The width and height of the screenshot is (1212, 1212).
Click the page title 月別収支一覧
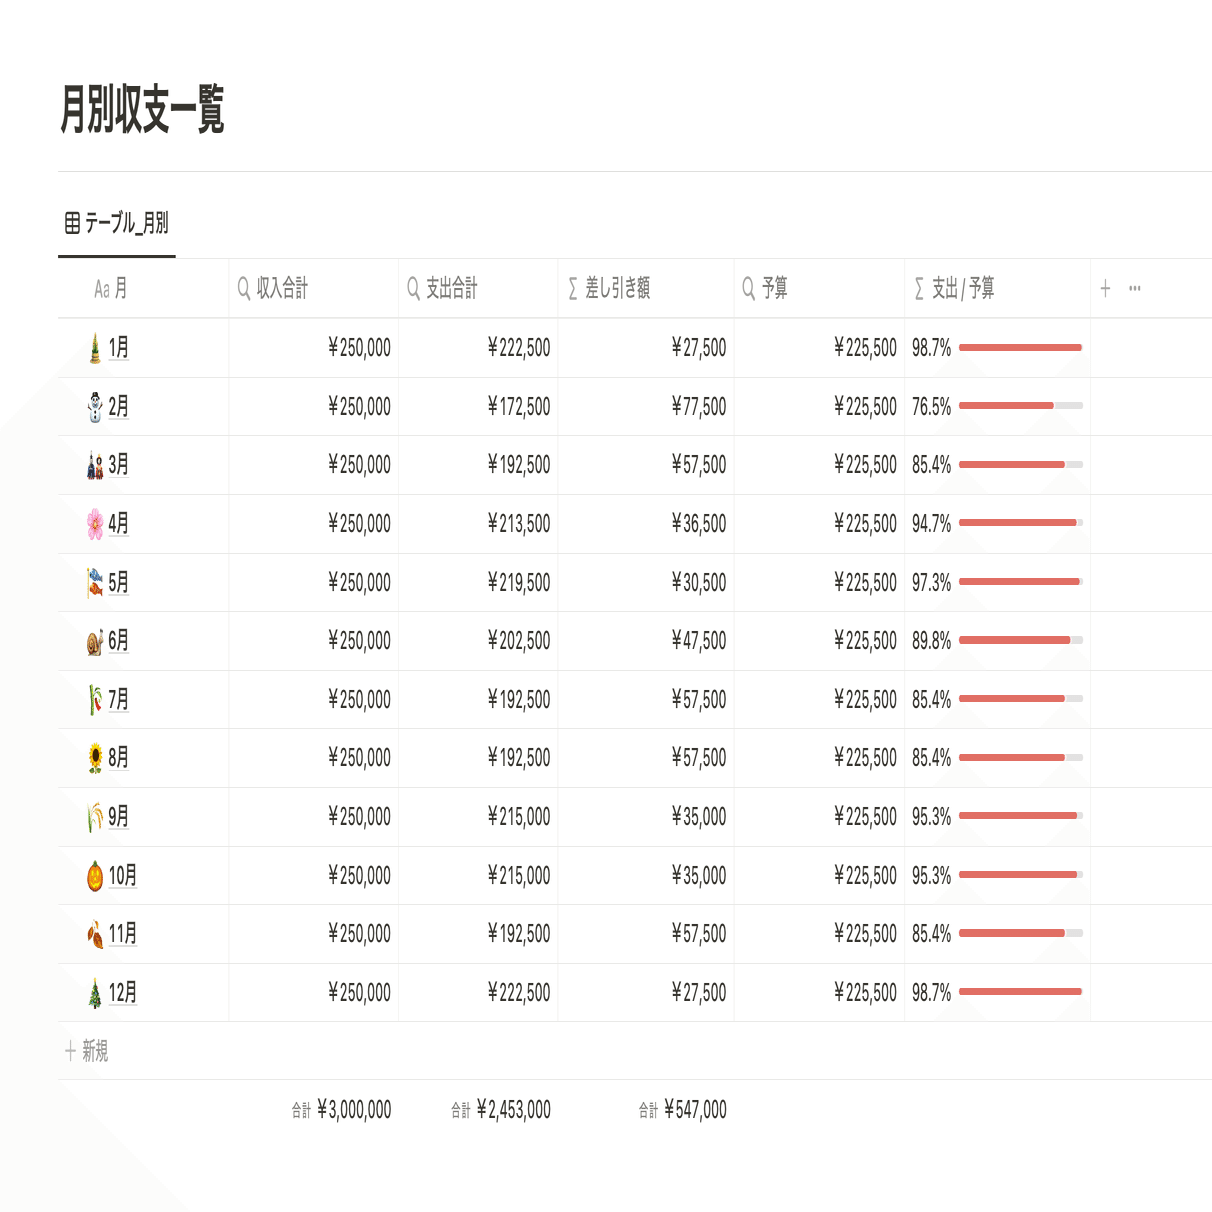(x=142, y=110)
